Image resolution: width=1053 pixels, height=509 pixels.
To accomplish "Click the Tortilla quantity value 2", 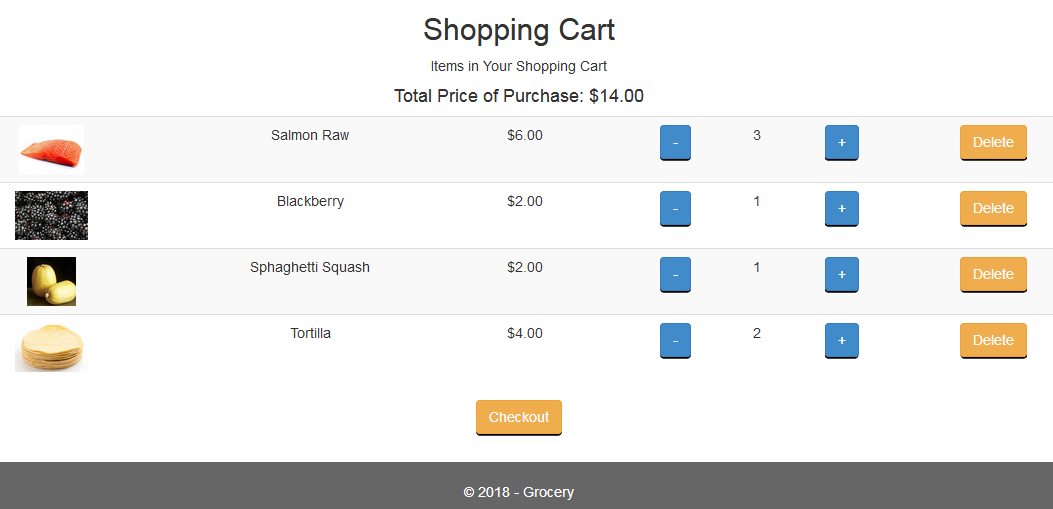I will (757, 333).
